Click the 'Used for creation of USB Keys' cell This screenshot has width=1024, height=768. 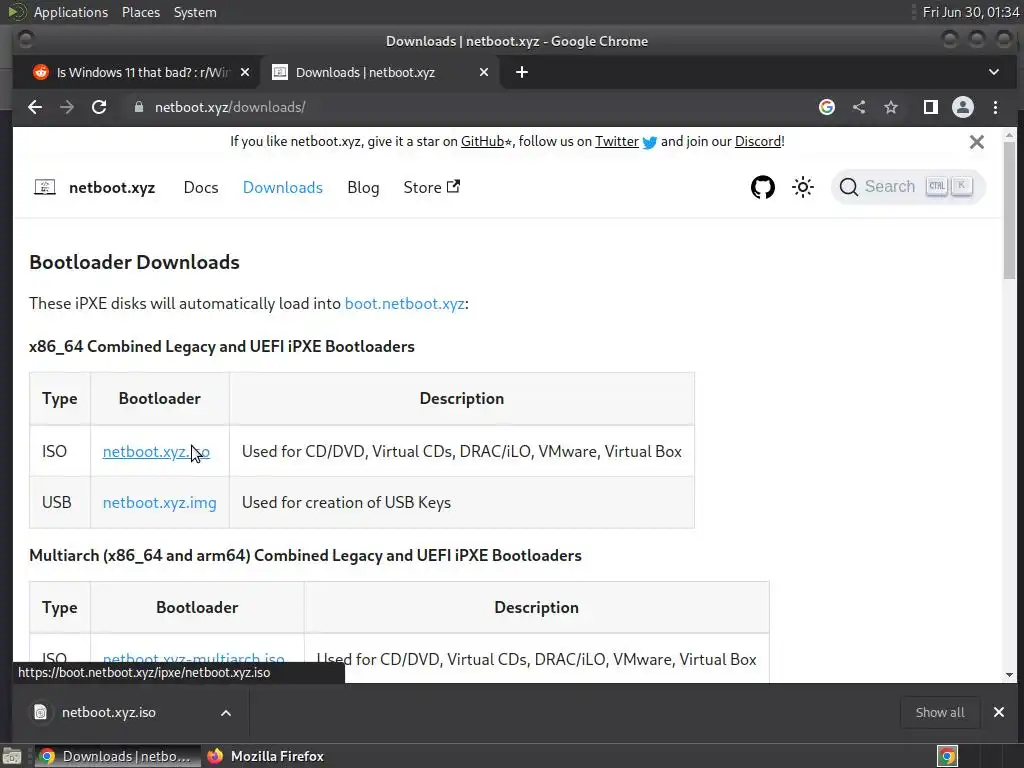[462, 502]
